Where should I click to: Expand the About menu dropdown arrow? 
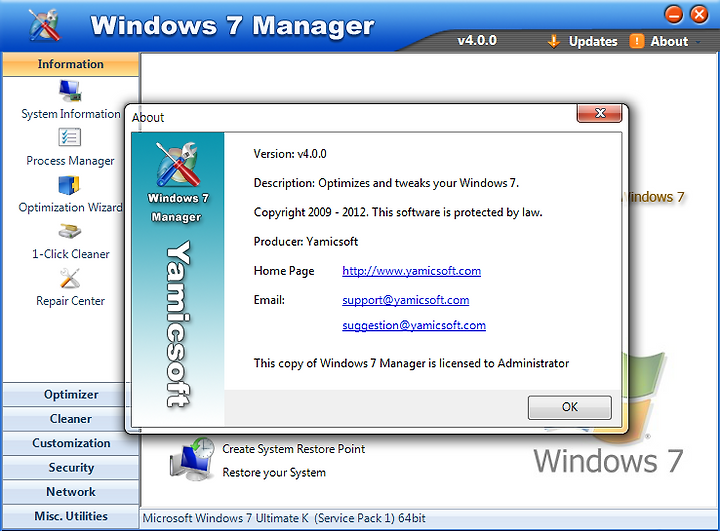point(698,42)
